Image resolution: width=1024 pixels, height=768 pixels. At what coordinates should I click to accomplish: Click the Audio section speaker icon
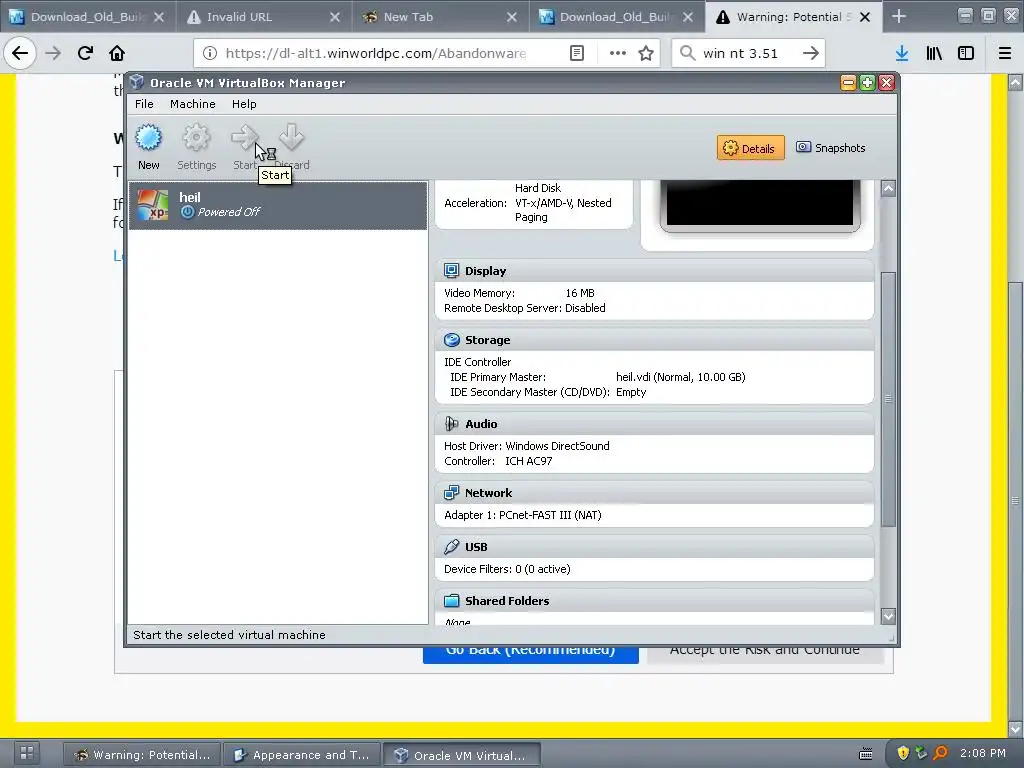[x=451, y=424]
